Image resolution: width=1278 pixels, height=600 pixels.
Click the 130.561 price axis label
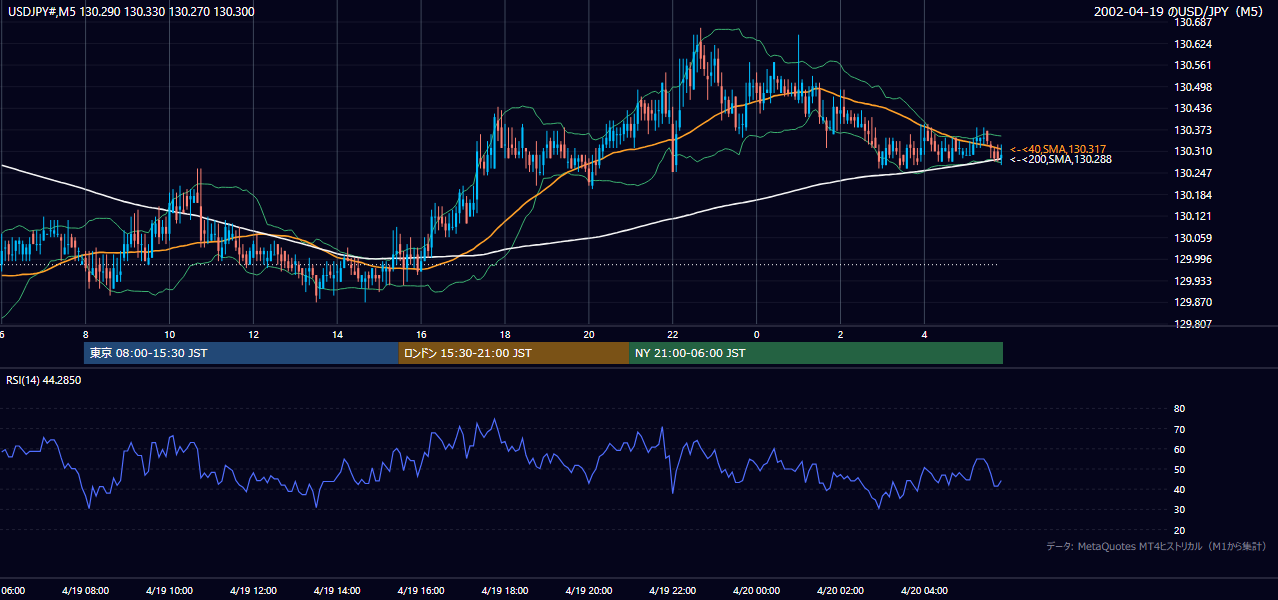(1192, 66)
